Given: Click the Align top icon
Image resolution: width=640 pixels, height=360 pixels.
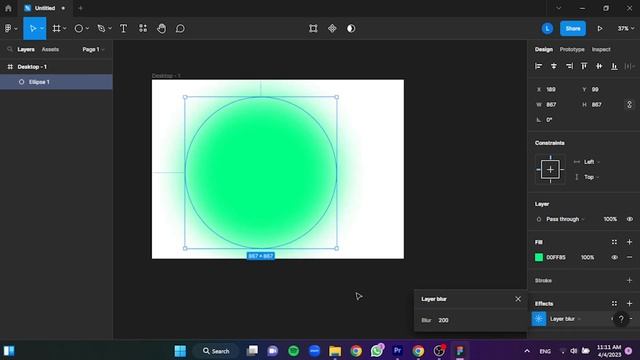Looking at the screenshot, I should (x=584, y=66).
